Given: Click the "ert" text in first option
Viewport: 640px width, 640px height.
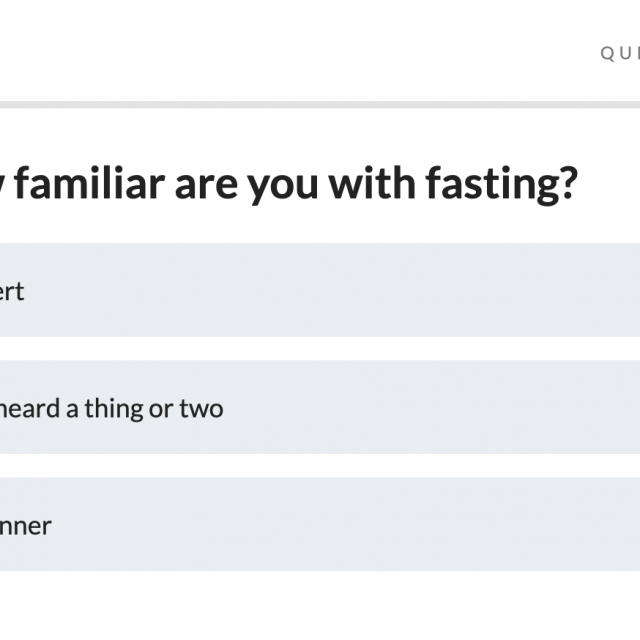Looking at the screenshot, I should pyautogui.click(x=12, y=292).
